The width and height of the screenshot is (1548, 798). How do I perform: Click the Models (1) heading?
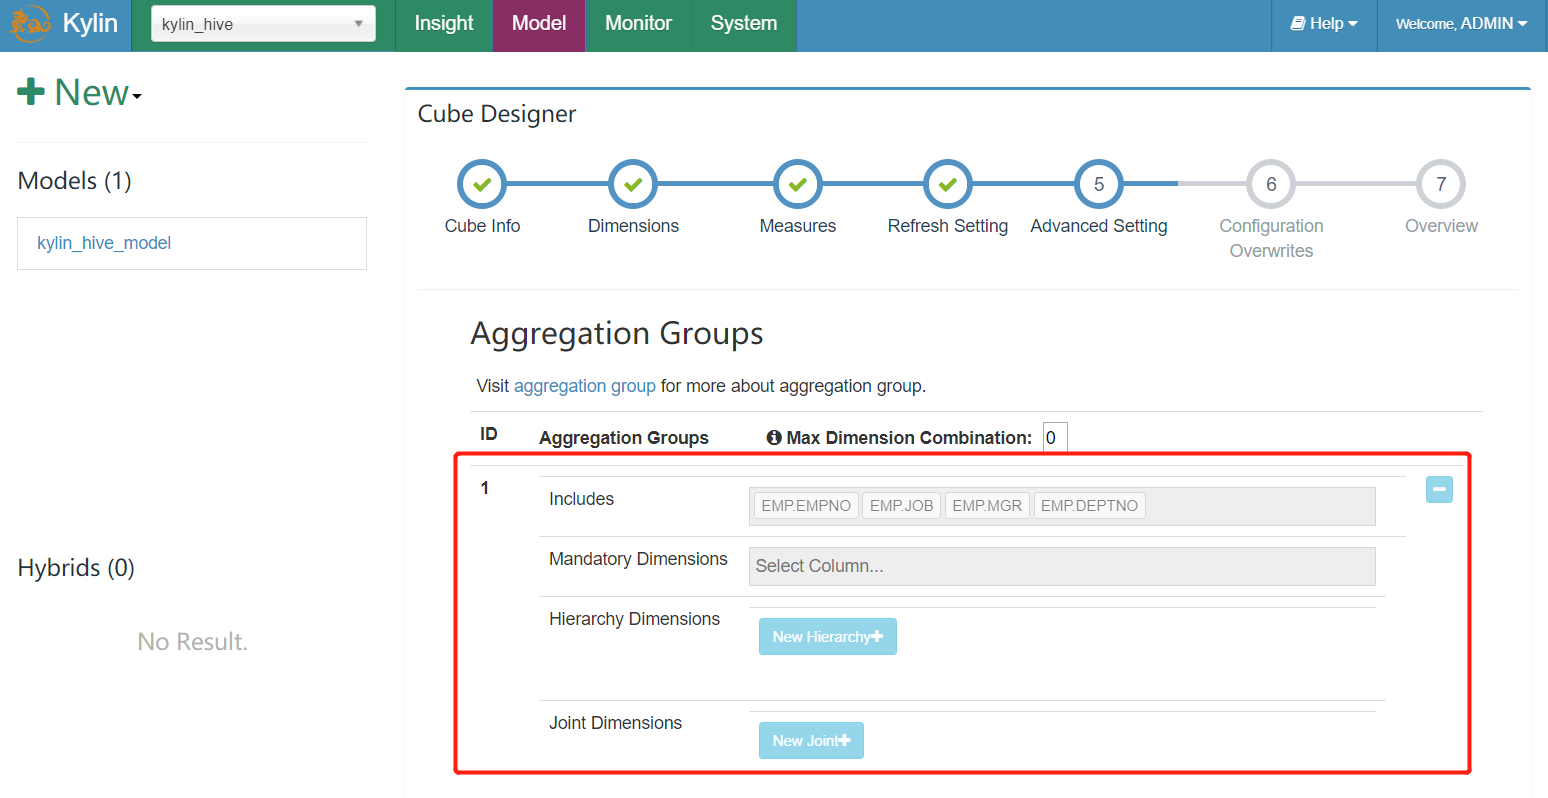pos(75,181)
